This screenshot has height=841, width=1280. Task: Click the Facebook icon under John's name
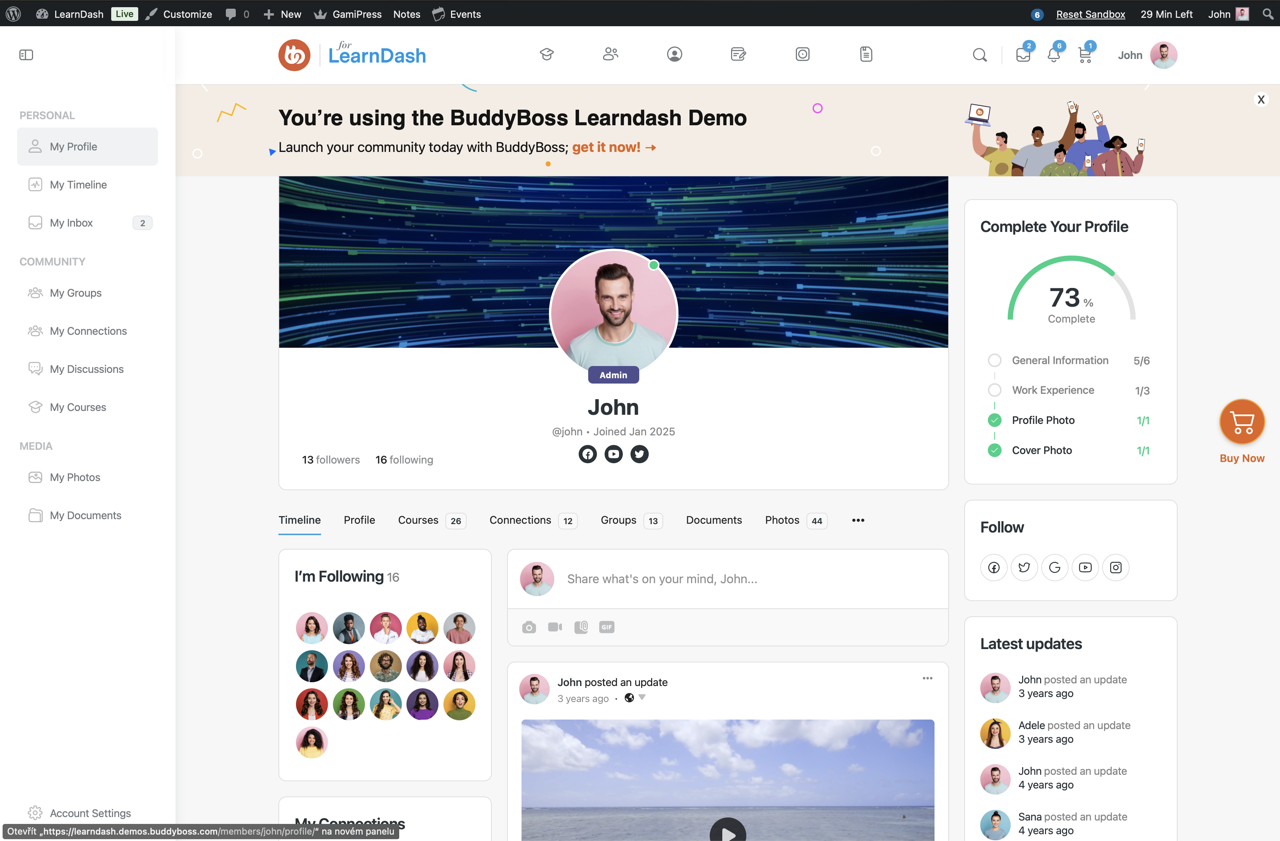(x=588, y=454)
